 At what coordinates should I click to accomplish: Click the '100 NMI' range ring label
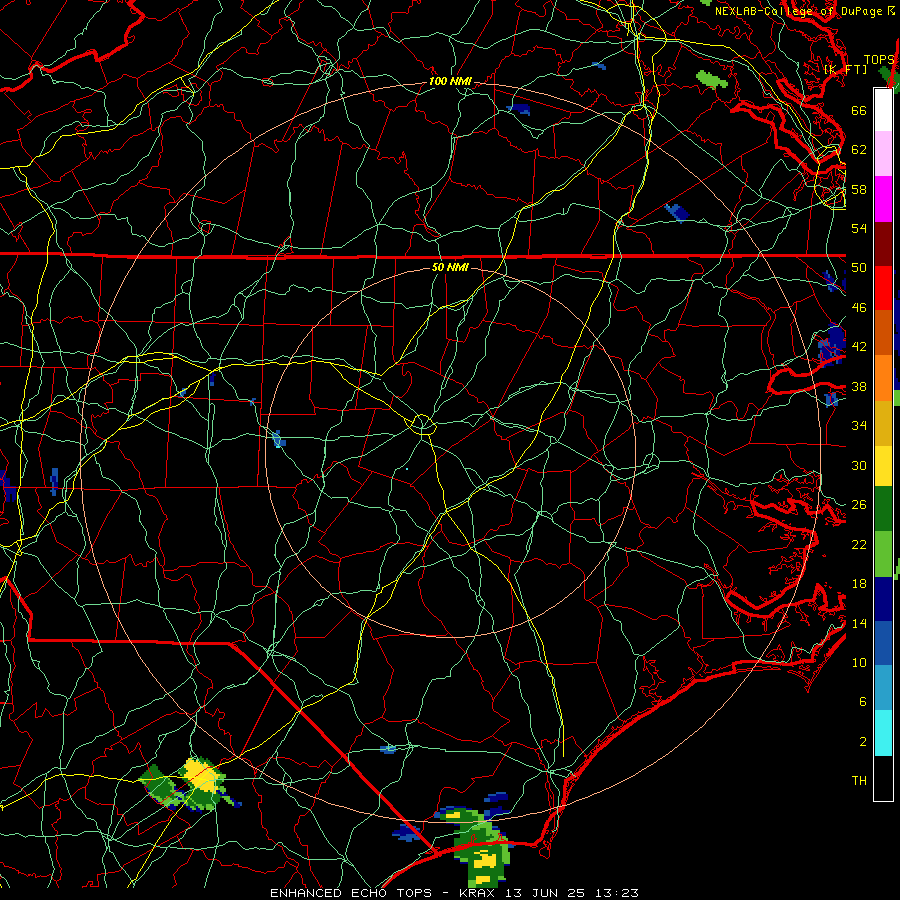coord(450,82)
